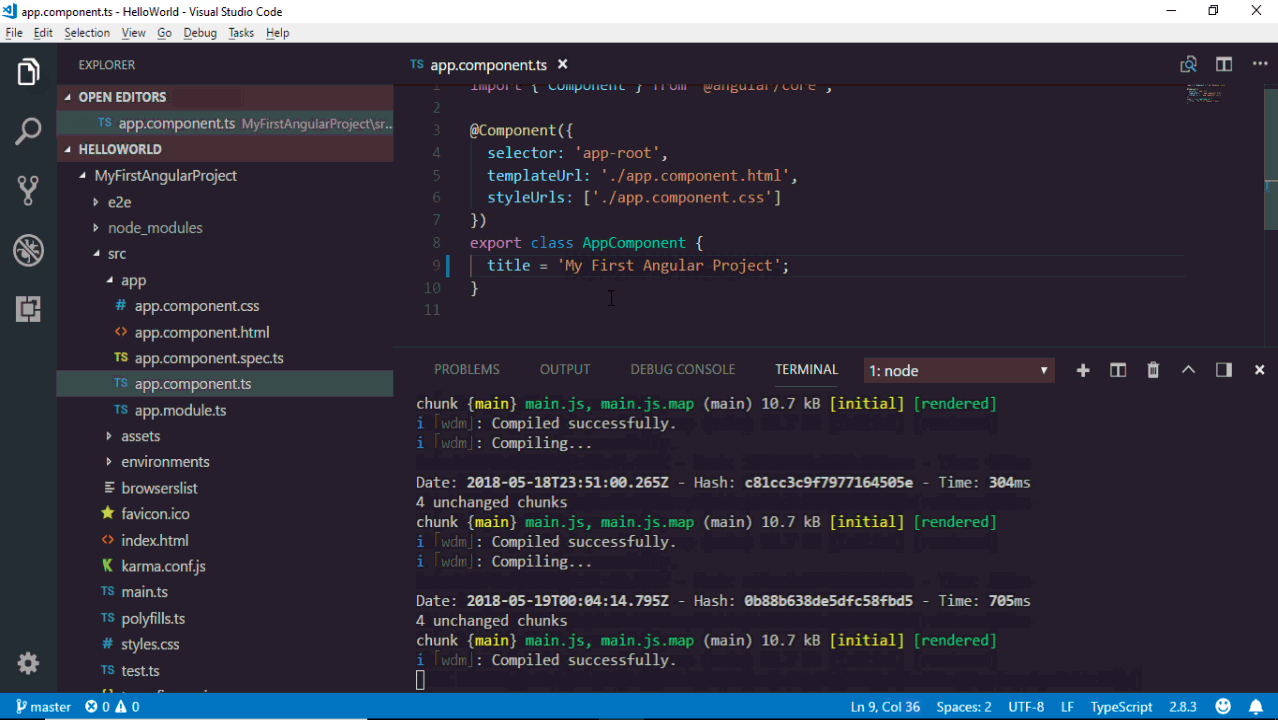Click the master branch indicator
Image resolution: width=1278 pixels, height=720 pixels.
pos(43,707)
